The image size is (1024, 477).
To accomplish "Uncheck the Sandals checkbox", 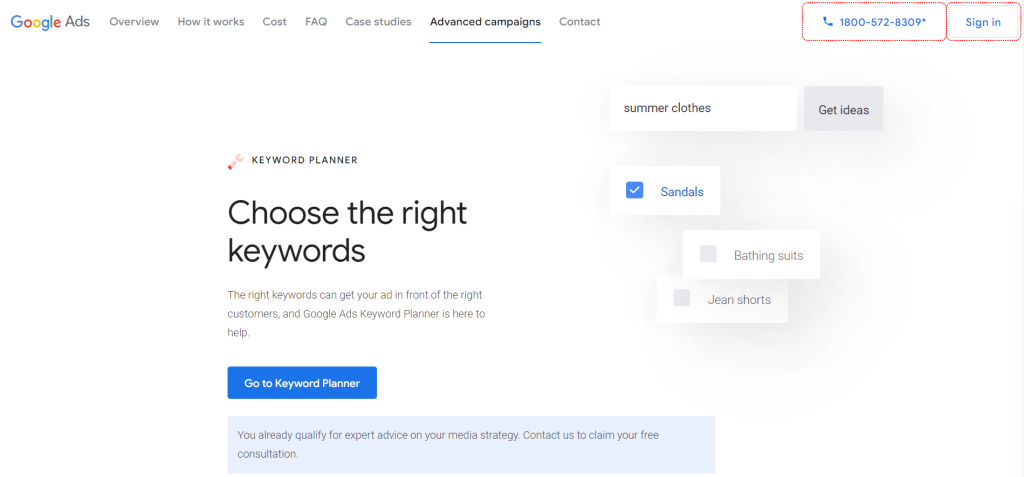I will [x=634, y=190].
